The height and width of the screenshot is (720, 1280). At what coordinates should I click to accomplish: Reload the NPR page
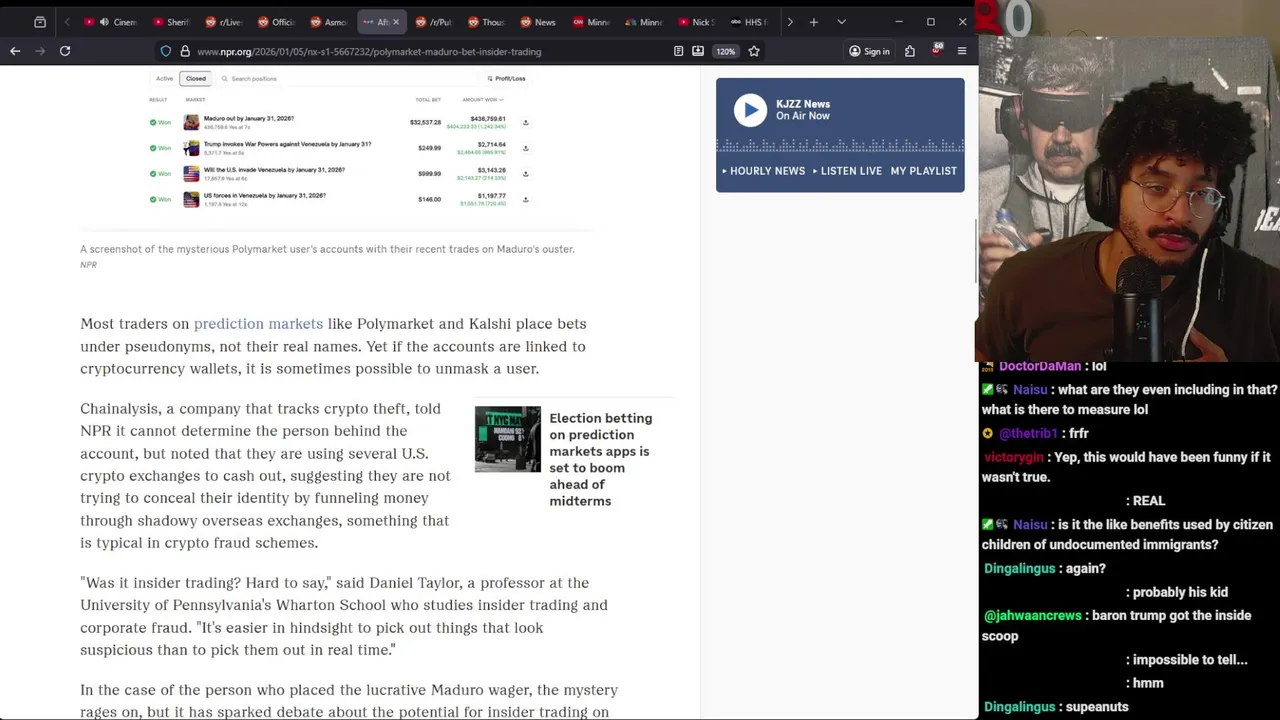point(65,51)
